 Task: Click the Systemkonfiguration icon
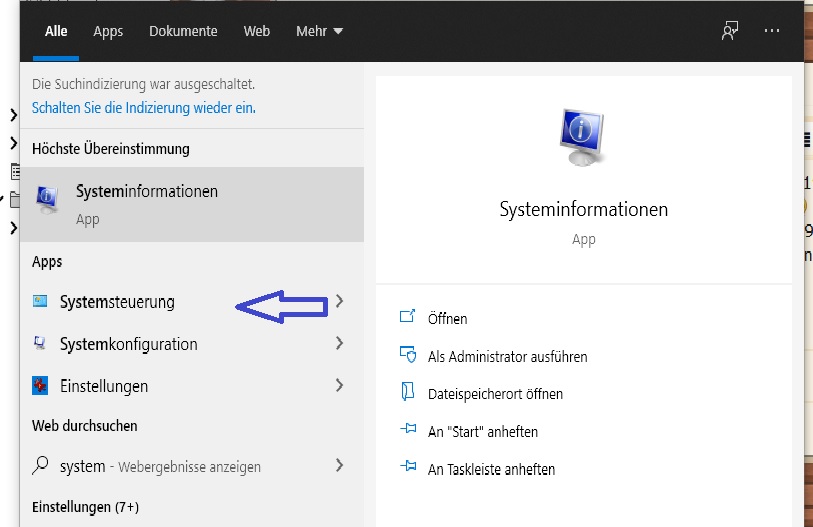point(40,343)
